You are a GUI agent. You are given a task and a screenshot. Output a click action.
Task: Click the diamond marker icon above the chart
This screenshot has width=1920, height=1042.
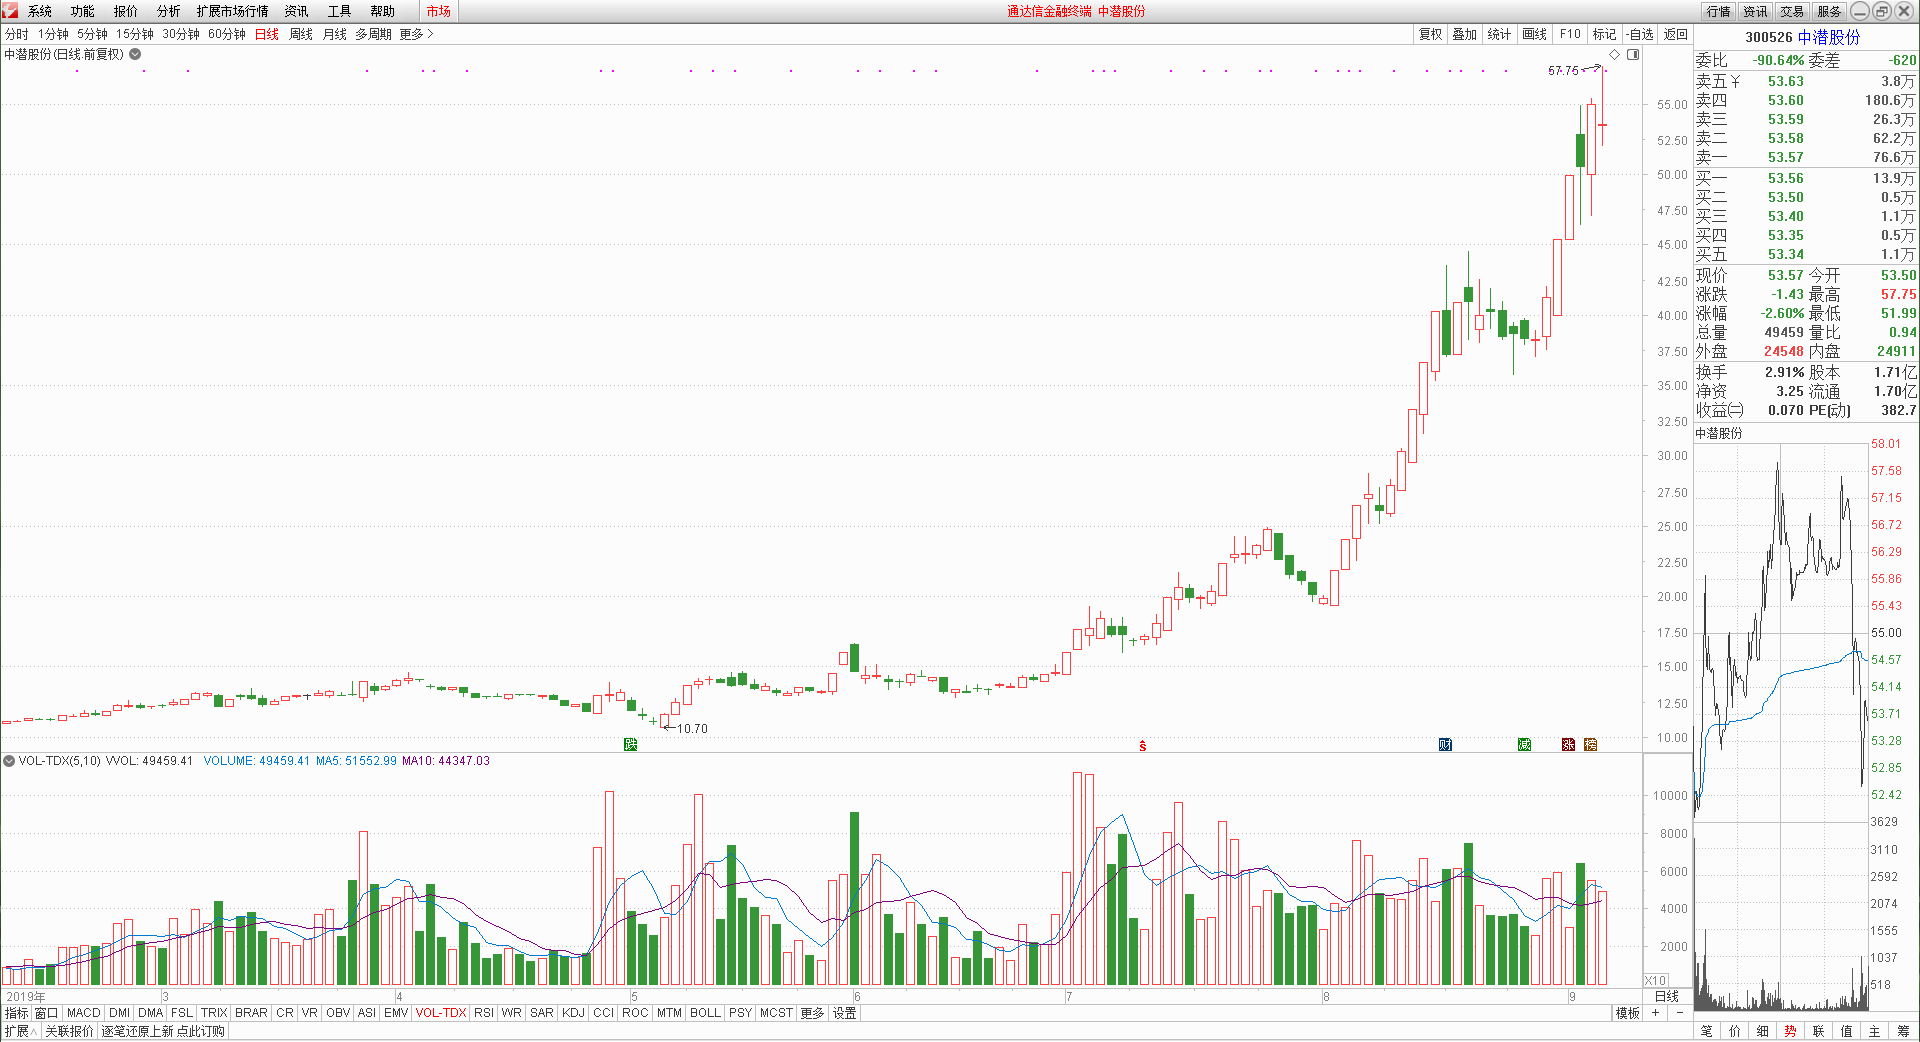point(1614,54)
